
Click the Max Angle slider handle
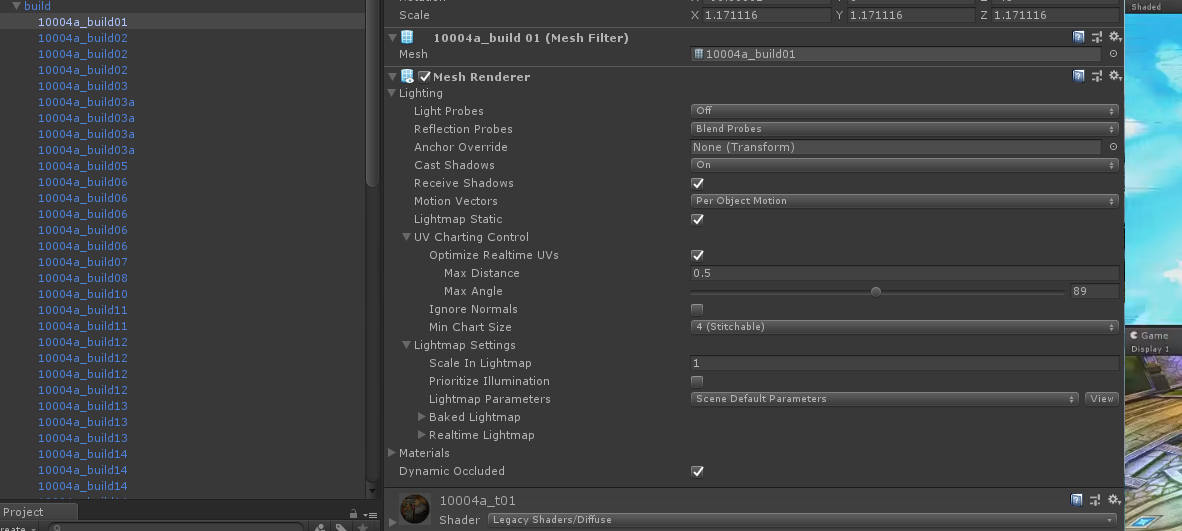875,291
